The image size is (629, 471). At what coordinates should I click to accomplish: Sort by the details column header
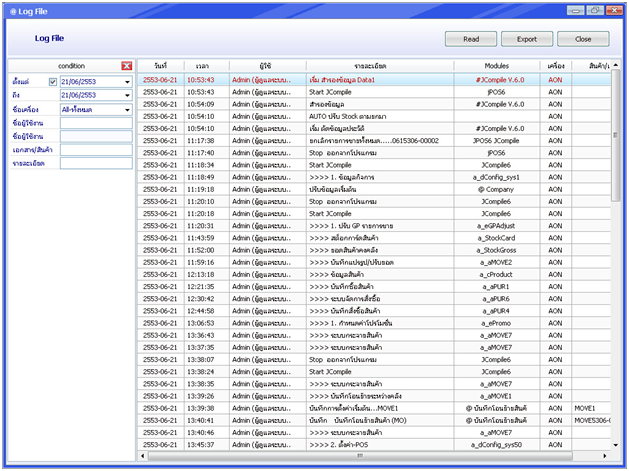click(380, 66)
